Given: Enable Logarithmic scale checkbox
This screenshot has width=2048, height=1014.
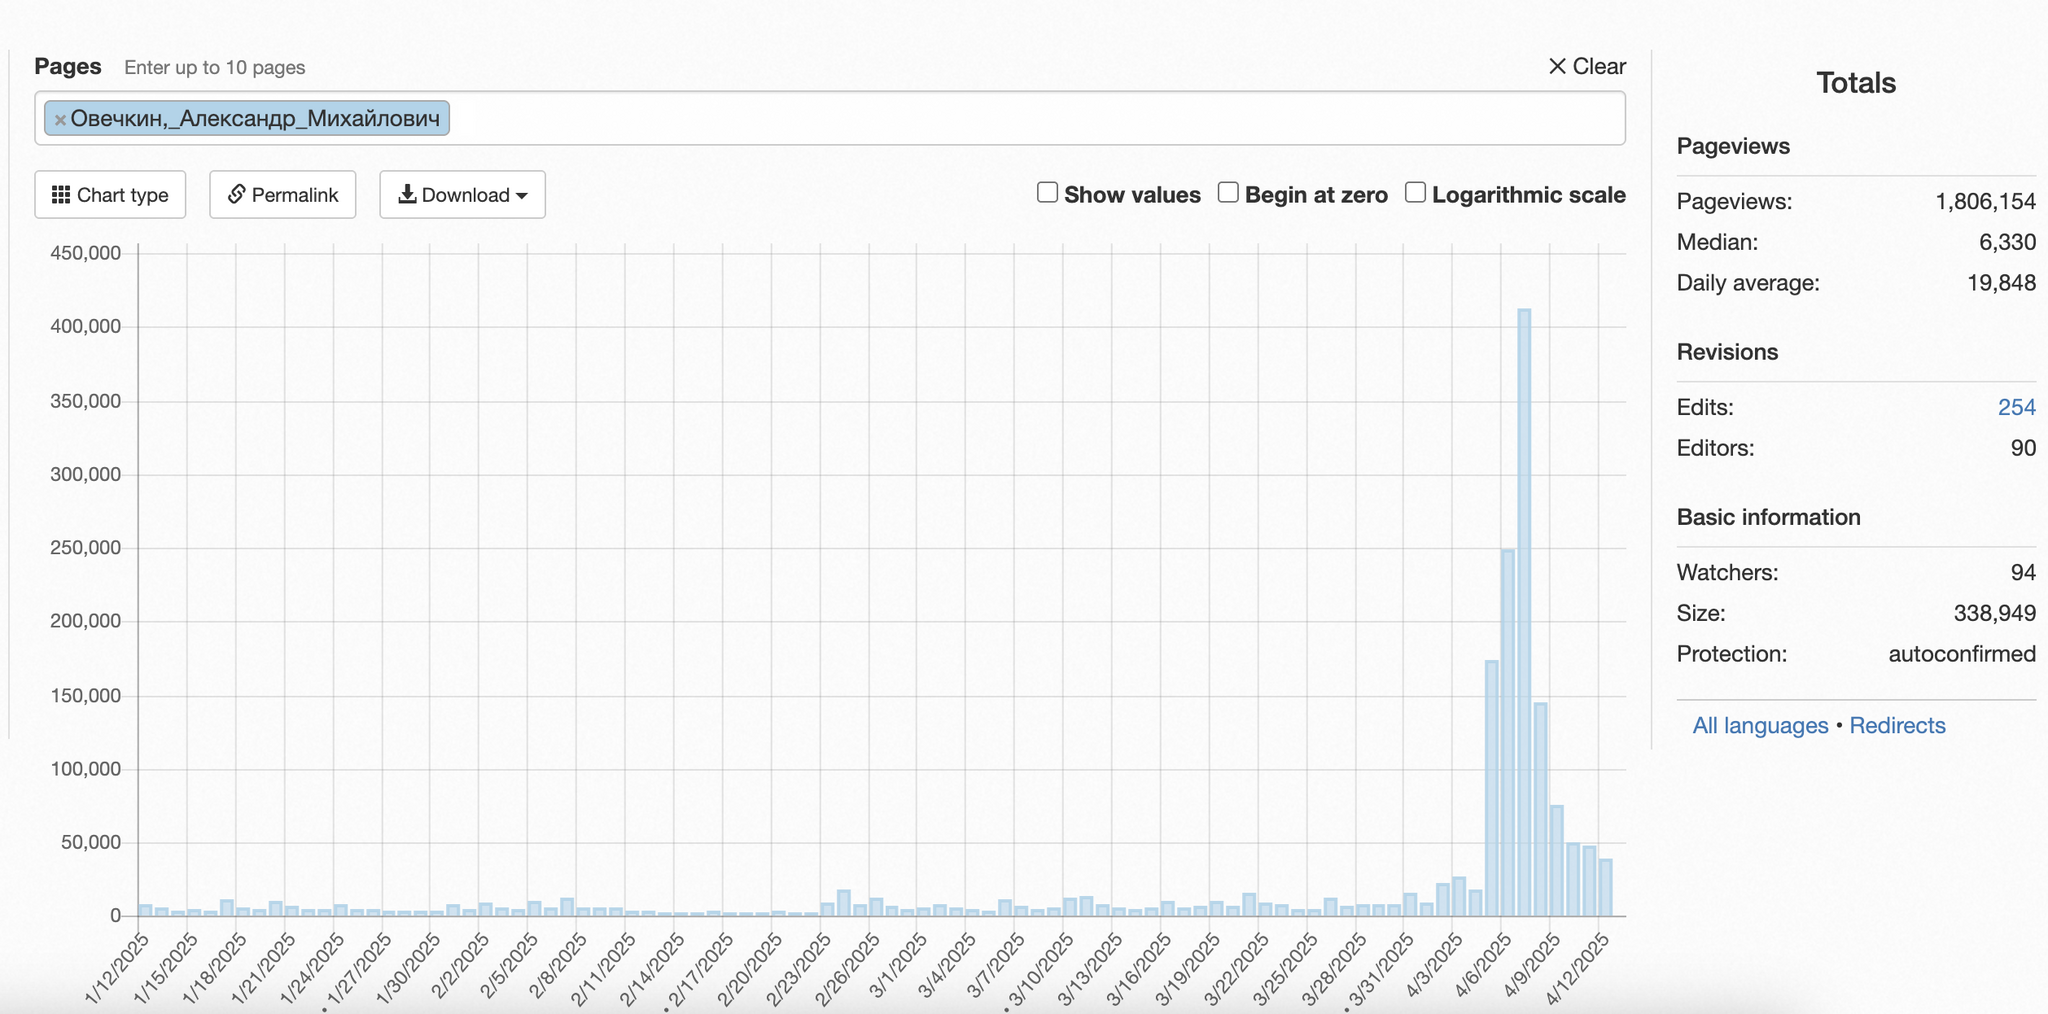Looking at the screenshot, I should [1415, 192].
